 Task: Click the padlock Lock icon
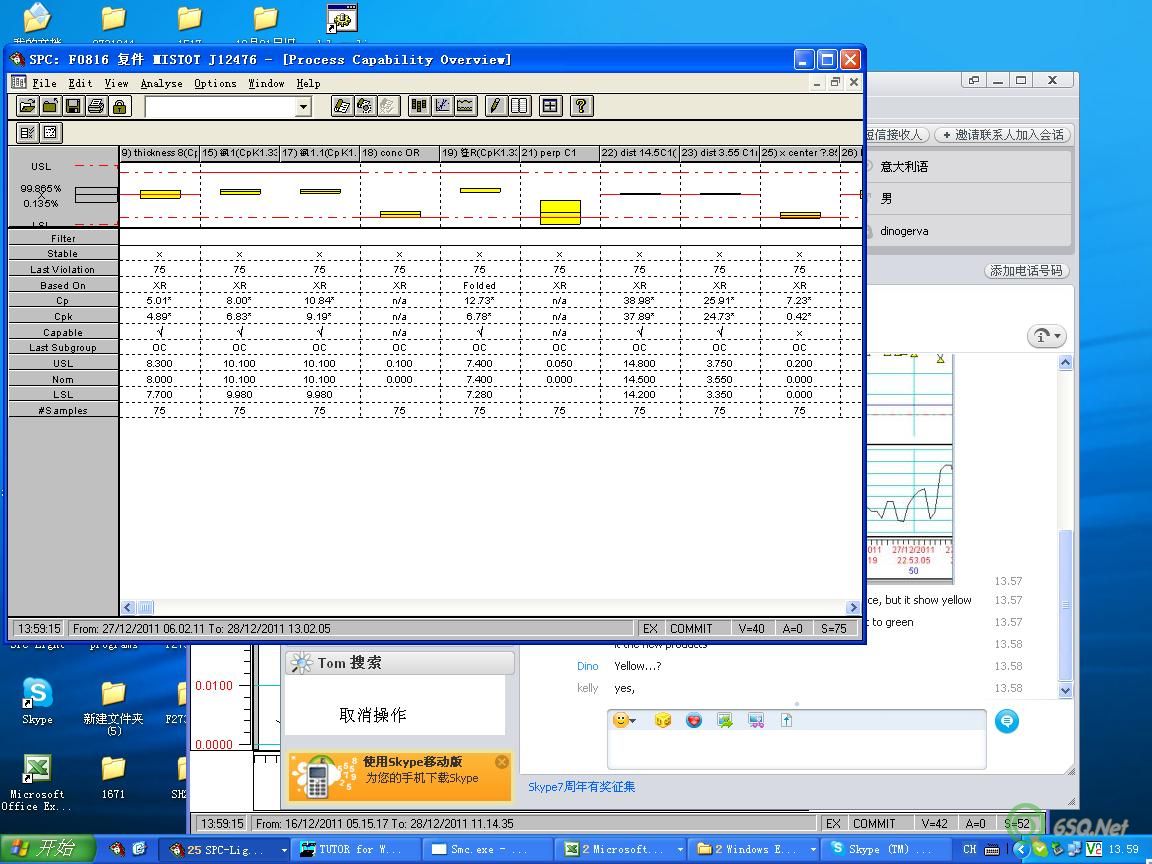click(120, 106)
